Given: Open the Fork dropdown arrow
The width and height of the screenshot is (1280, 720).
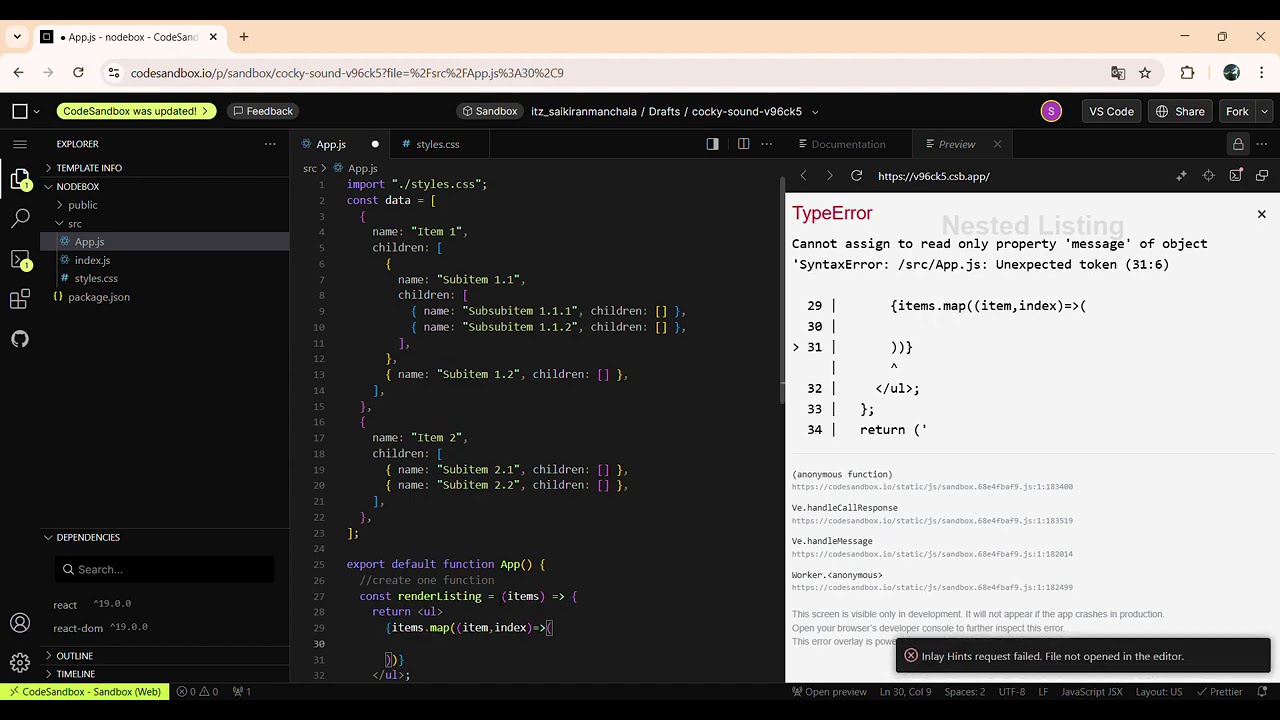Looking at the screenshot, I should click(1265, 111).
